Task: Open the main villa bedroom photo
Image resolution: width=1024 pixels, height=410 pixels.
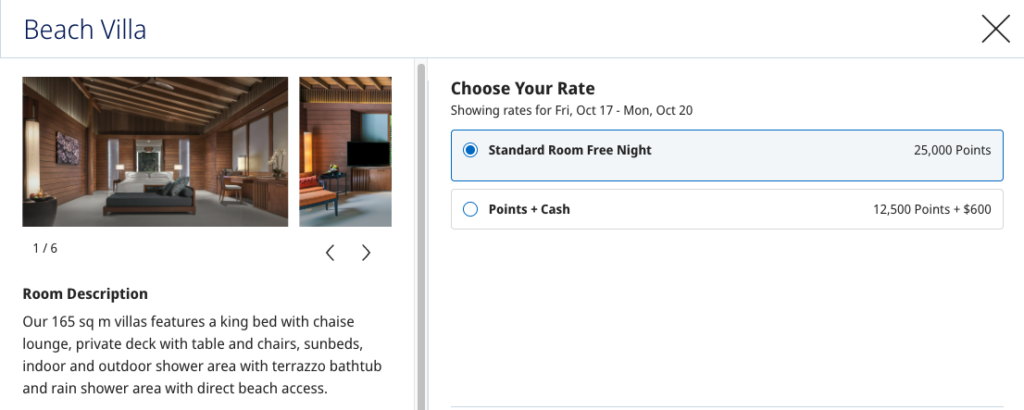Action: (154, 151)
